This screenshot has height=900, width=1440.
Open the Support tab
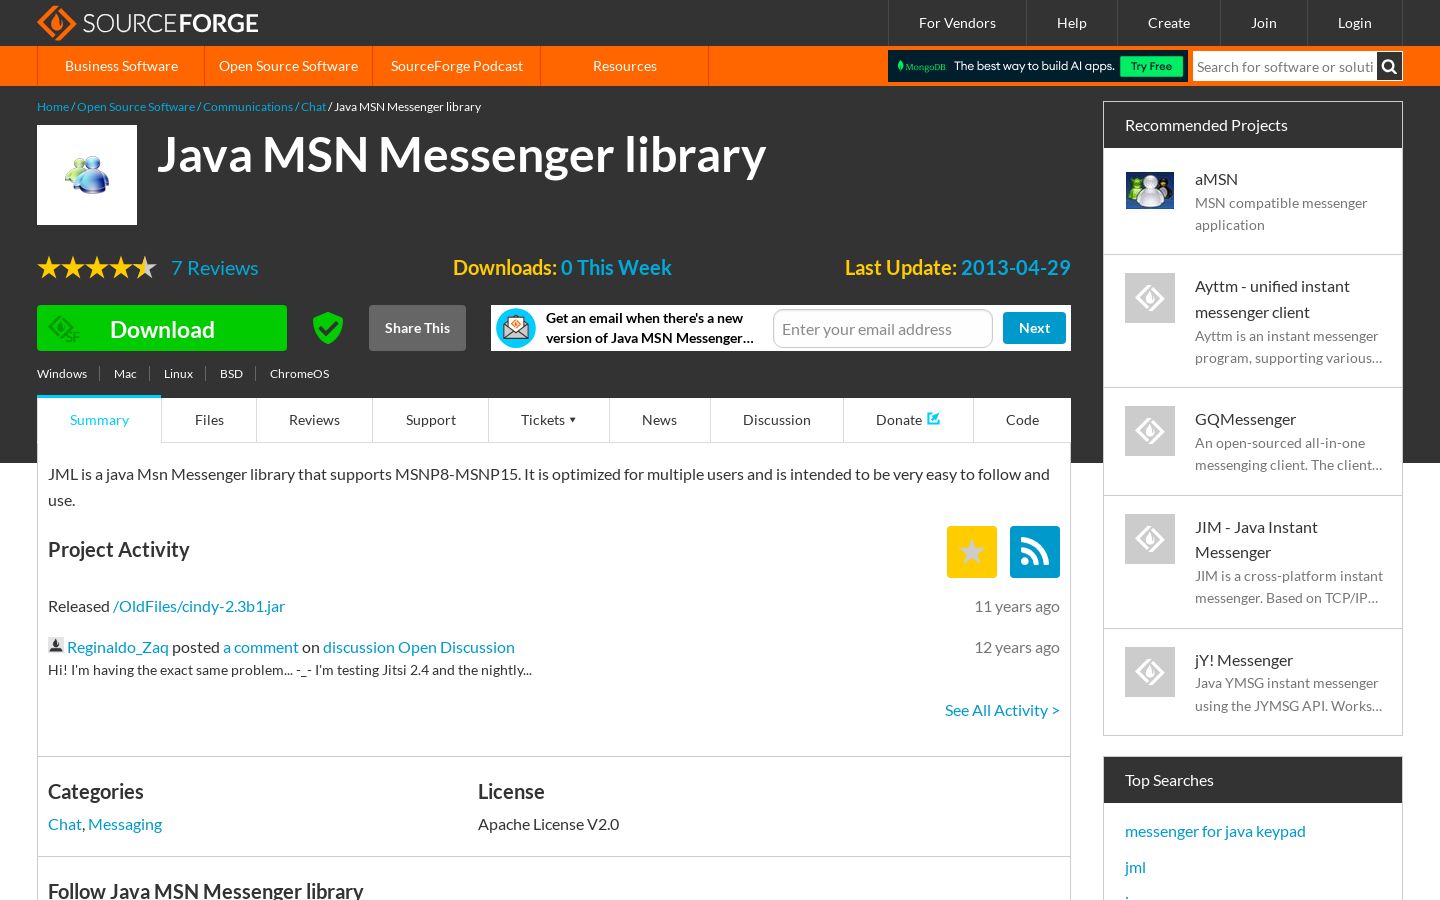click(431, 420)
